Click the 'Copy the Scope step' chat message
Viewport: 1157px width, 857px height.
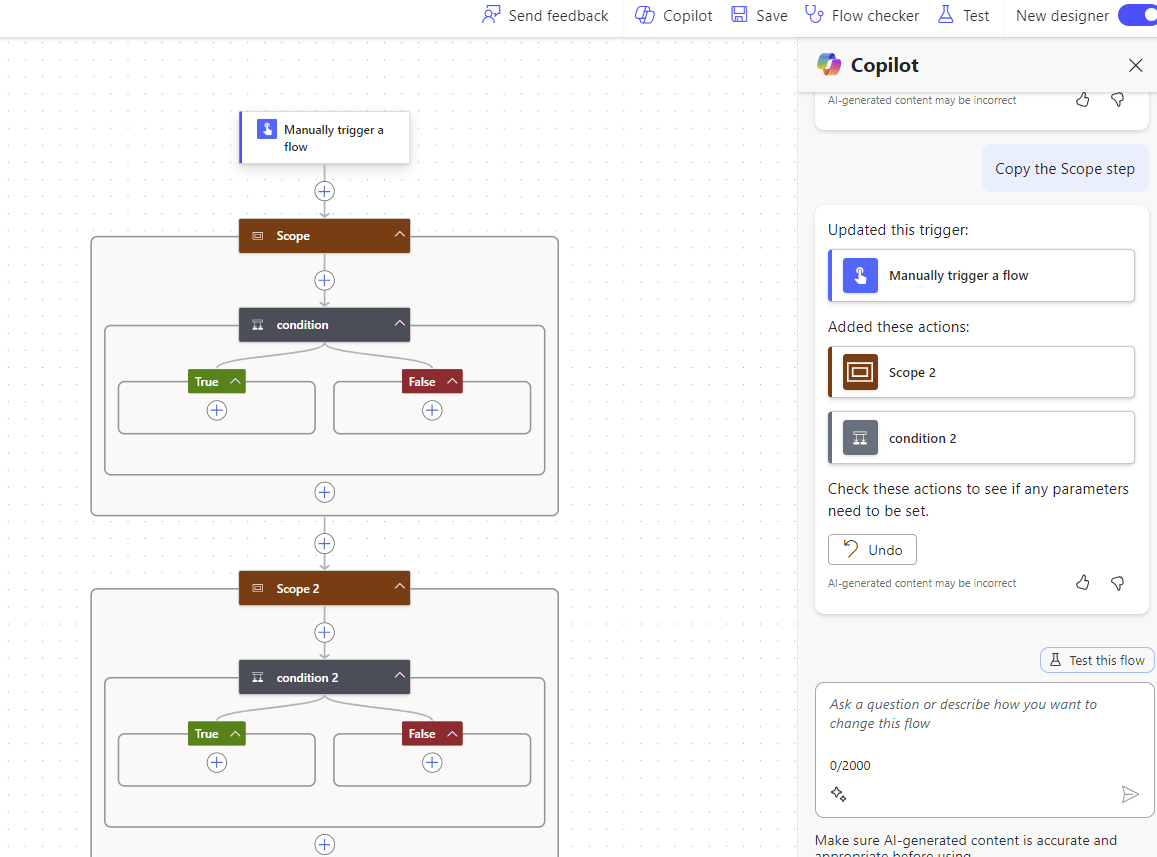pyautogui.click(x=1065, y=169)
